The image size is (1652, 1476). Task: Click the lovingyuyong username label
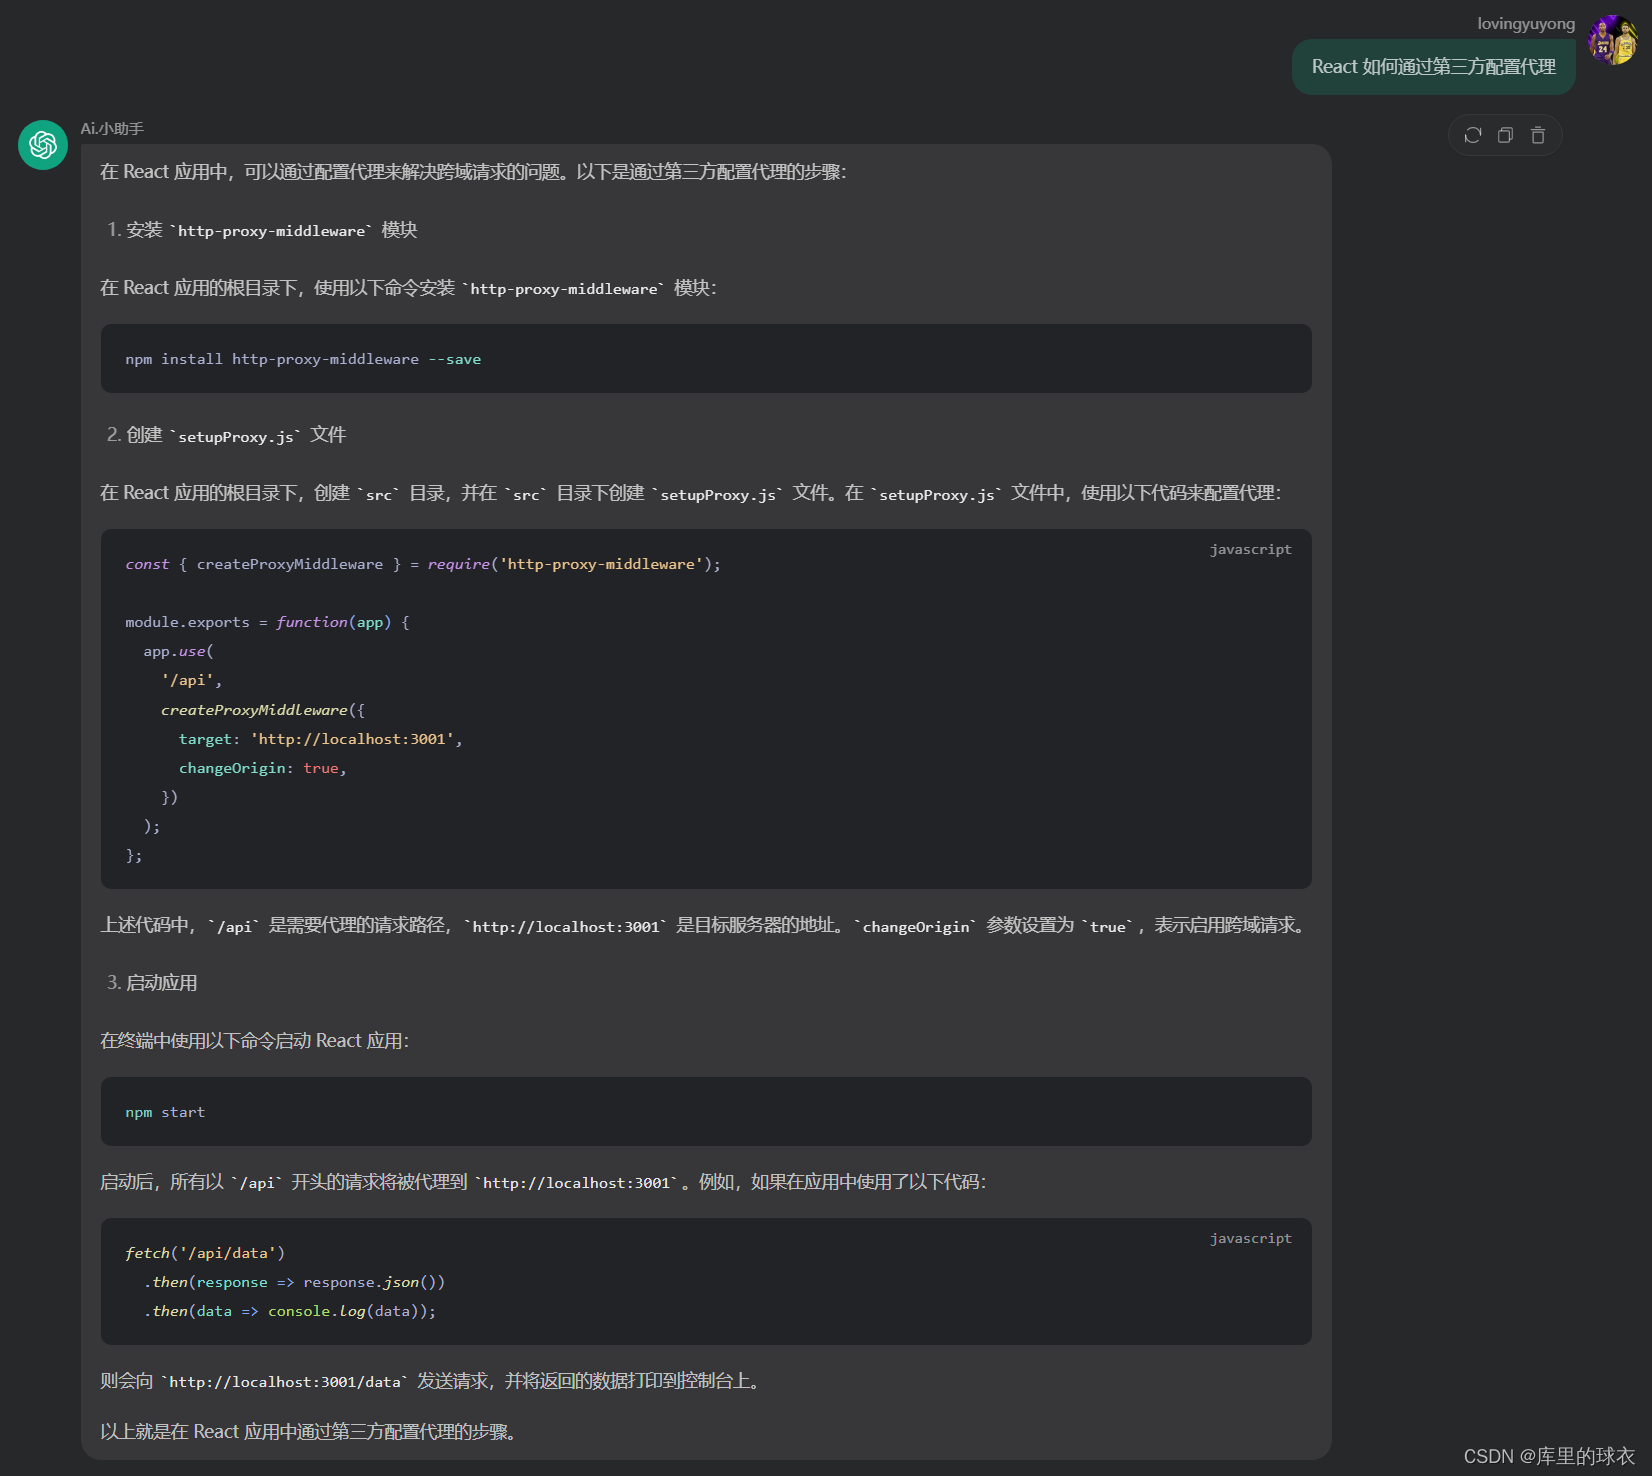pos(1526,24)
